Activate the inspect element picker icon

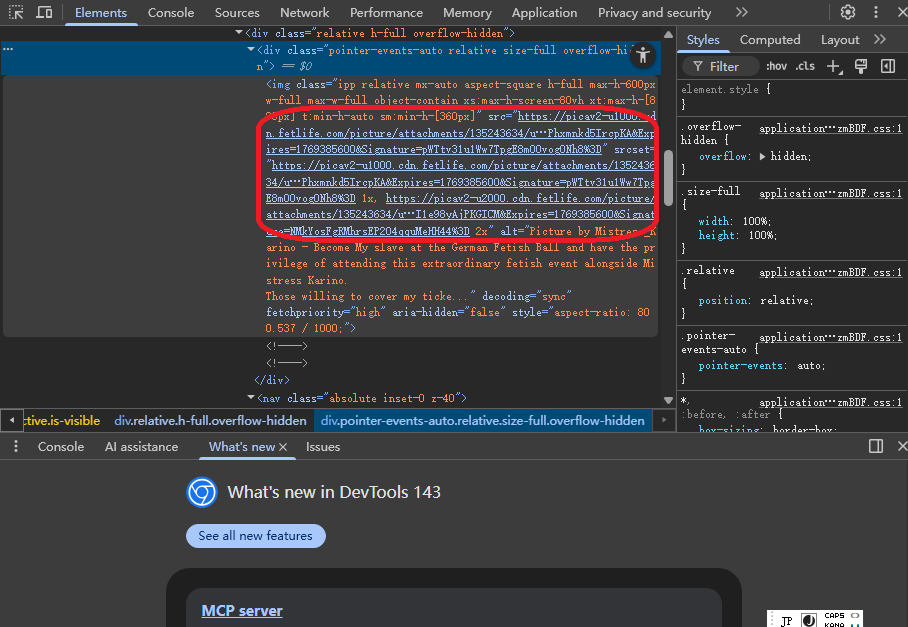16,13
